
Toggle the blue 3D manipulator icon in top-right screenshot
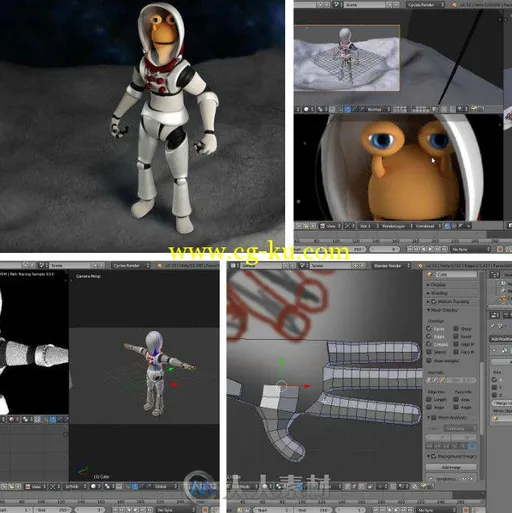point(348,109)
